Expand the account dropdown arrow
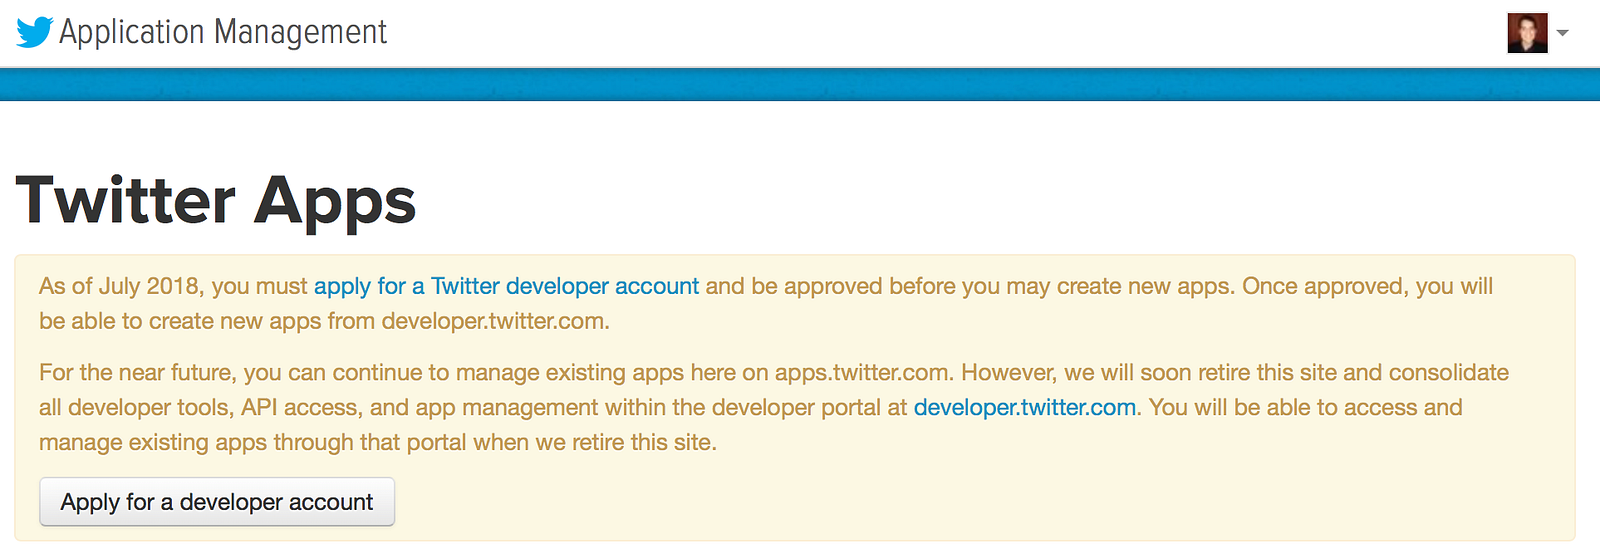1600x553 pixels. point(1563,33)
